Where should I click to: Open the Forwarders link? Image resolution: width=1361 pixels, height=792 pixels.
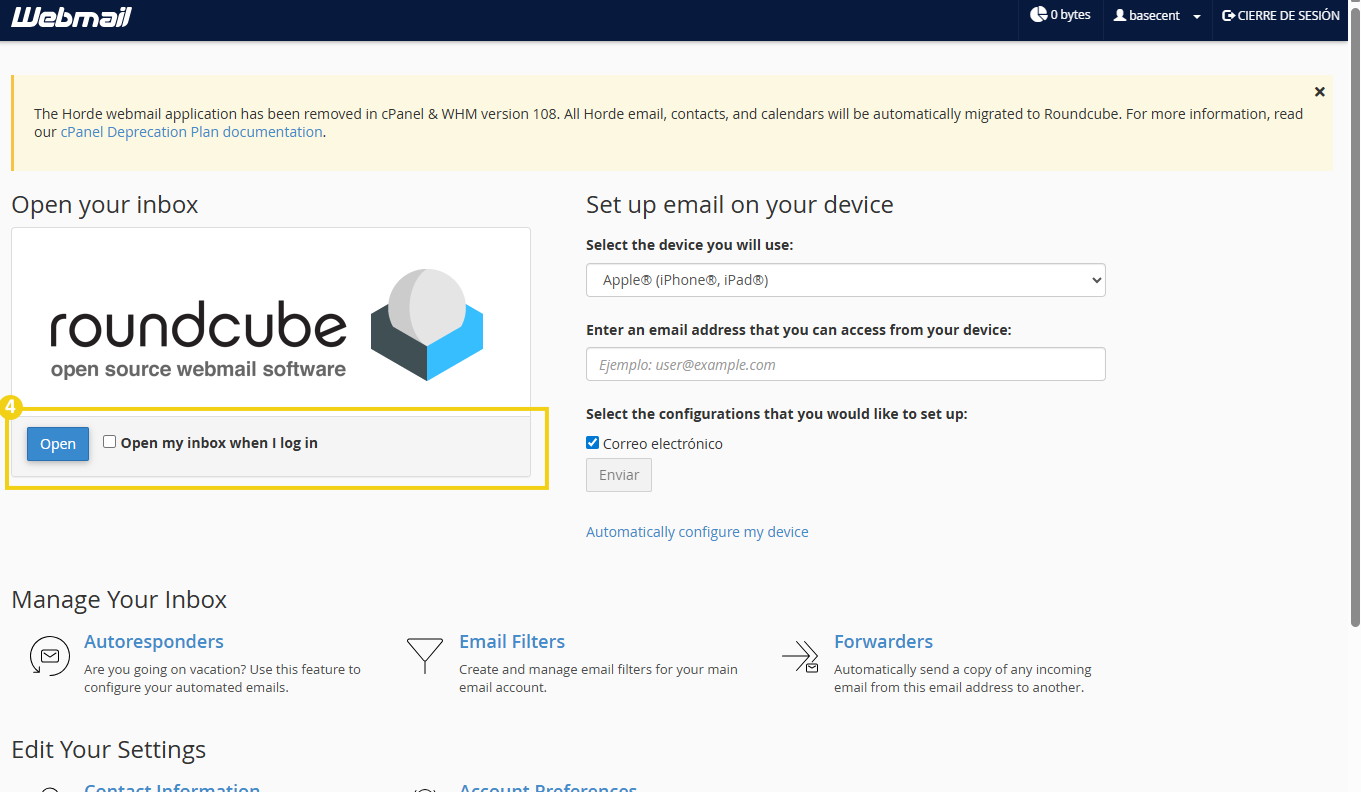[x=883, y=641]
